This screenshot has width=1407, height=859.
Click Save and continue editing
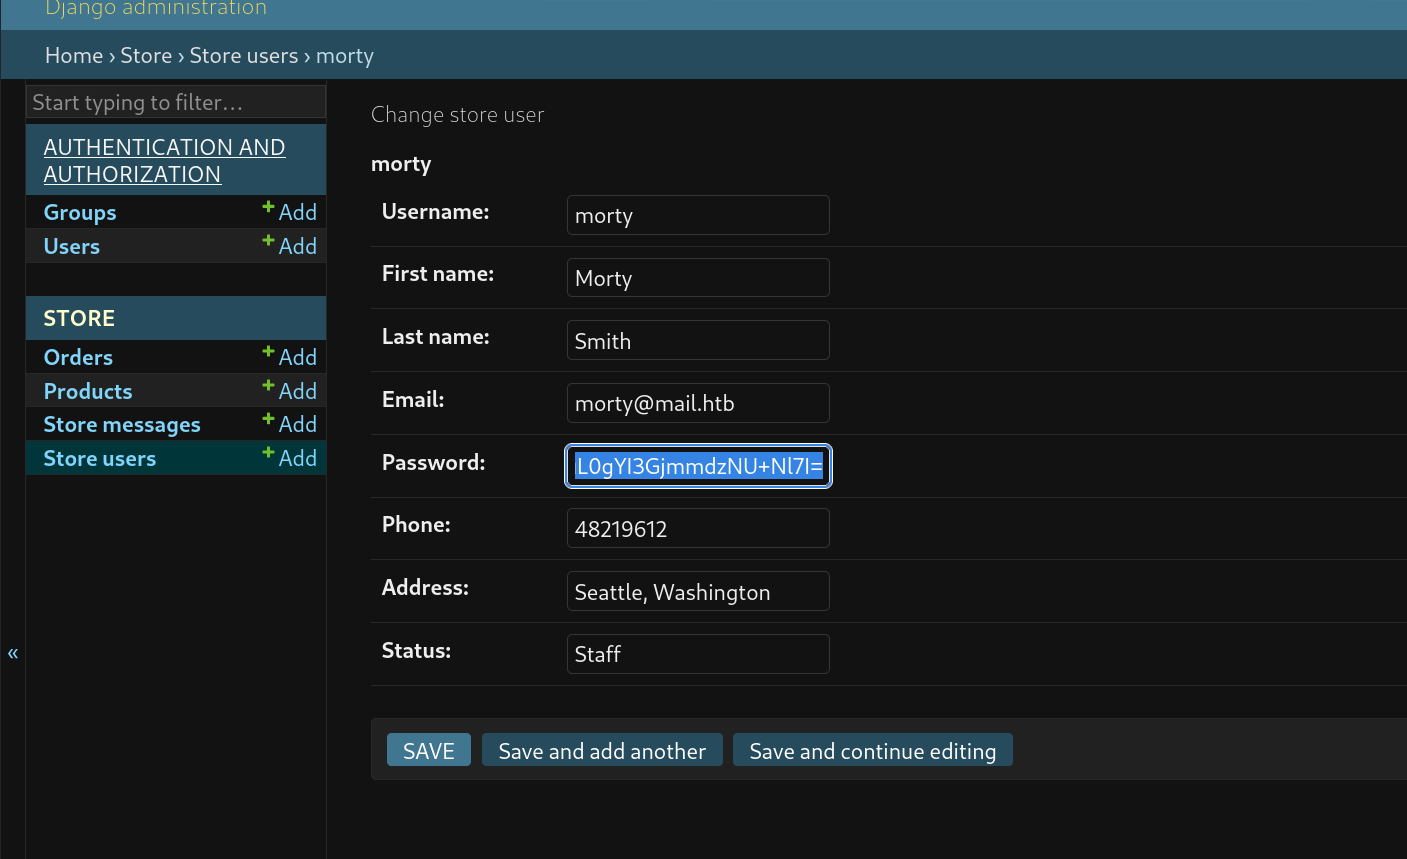coord(873,751)
